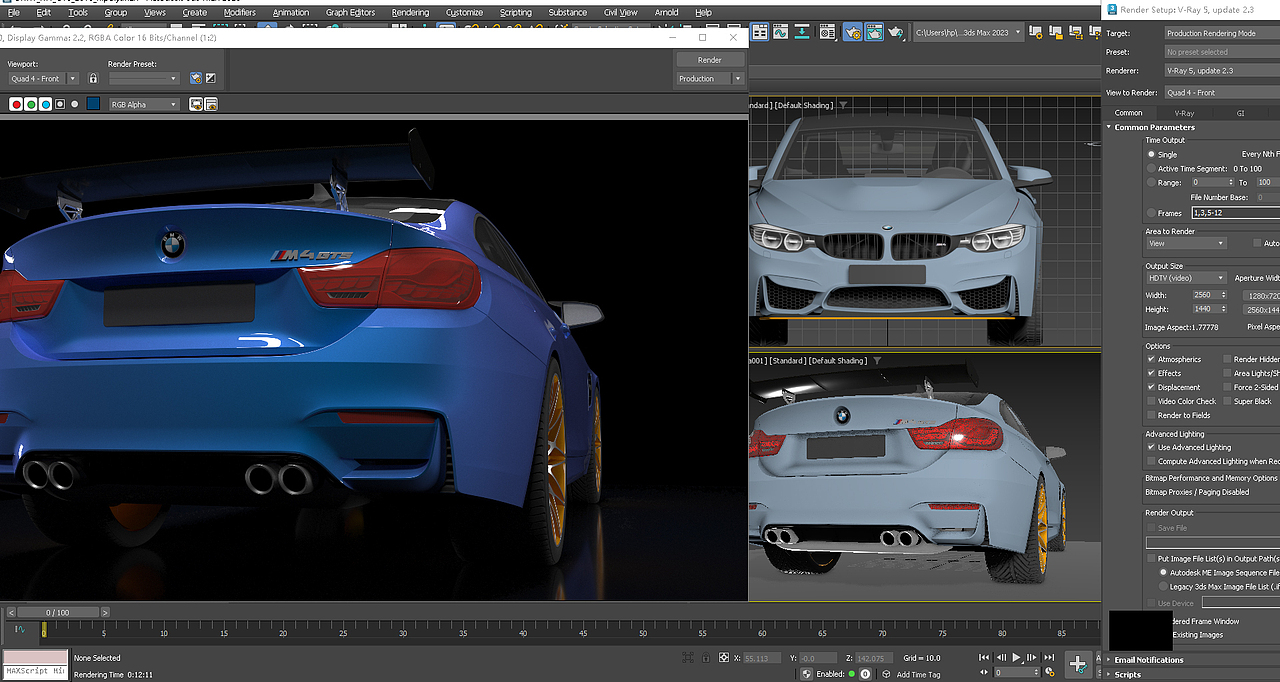The width and height of the screenshot is (1280, 682).
Task: Click the second frame buffer overlay toggle icon
Action: 211,104
